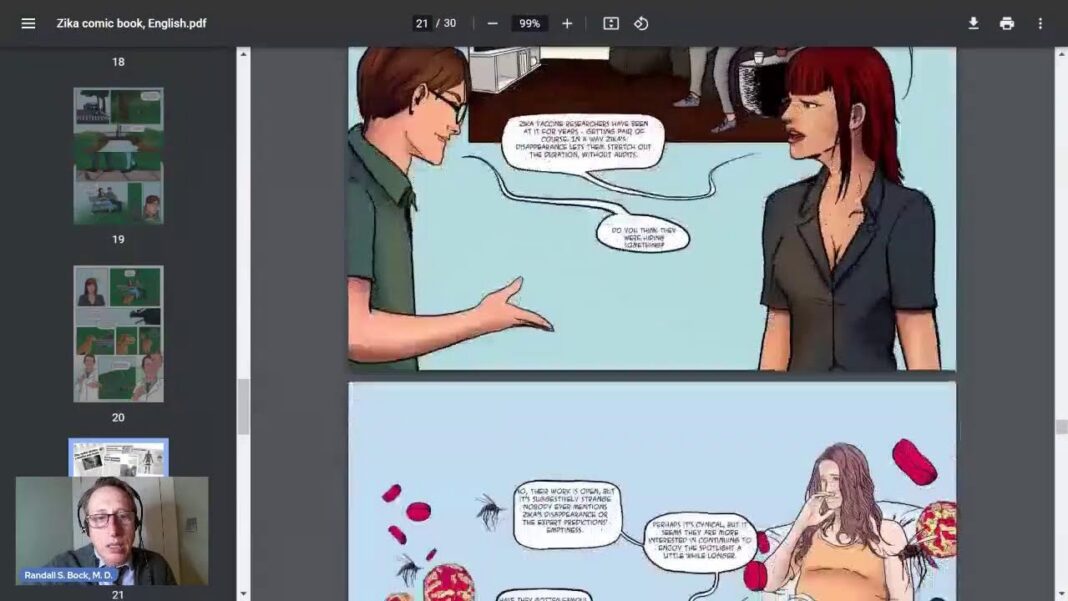Click the 99% zoom level field
Viewport: 1068px width, 601px height.
coord(529,23)
